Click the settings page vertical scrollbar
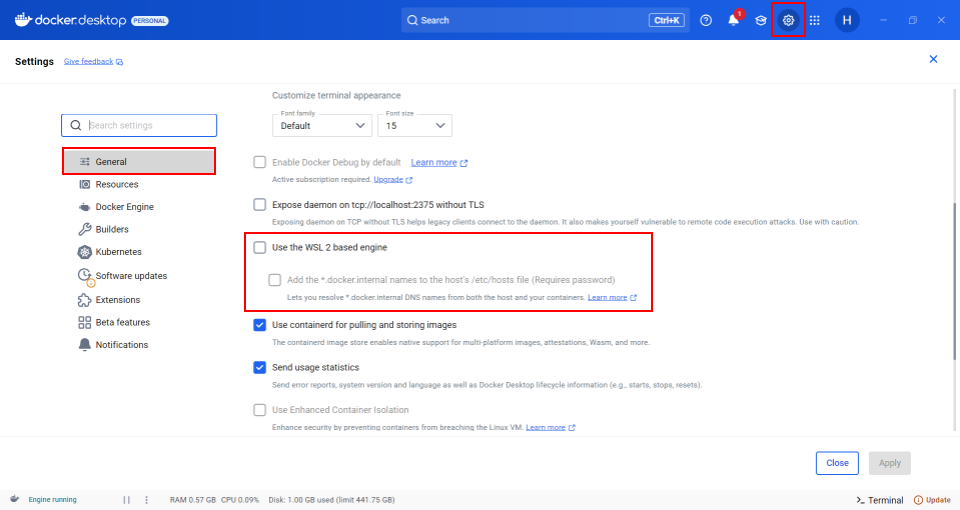The width and height of the screenshot is (960, 510). [955, 280]
